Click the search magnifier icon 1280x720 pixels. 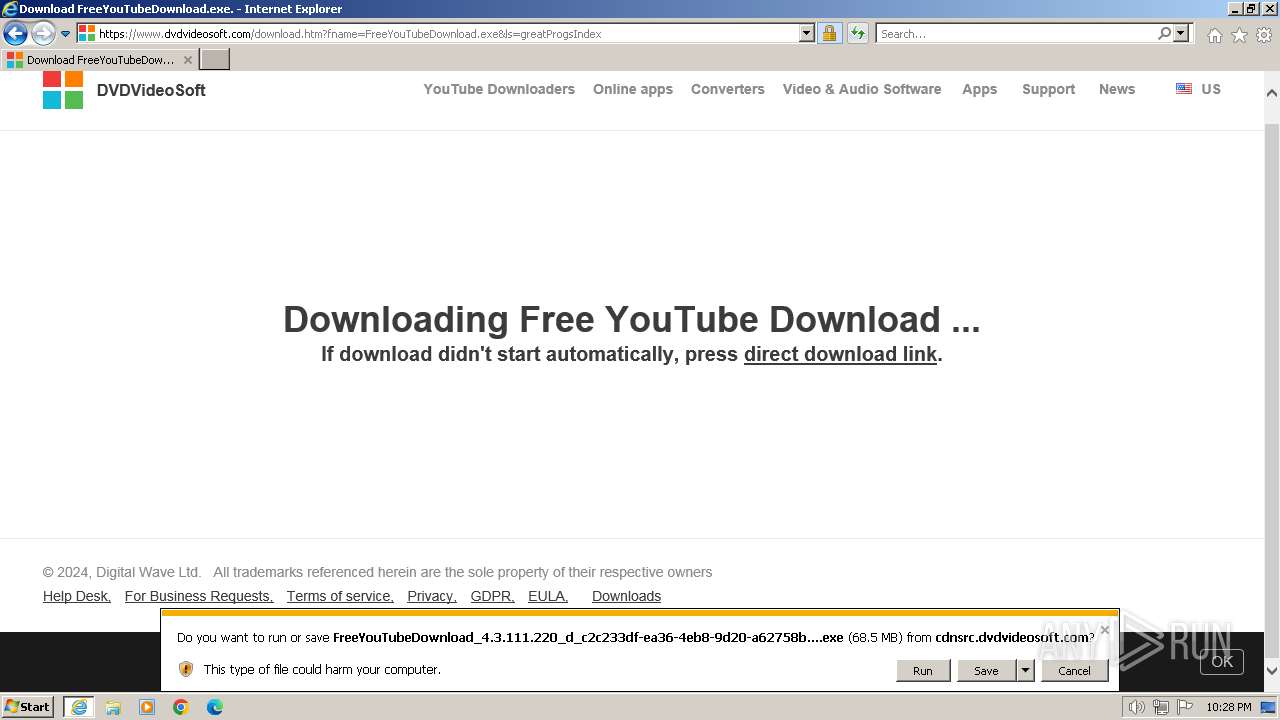pyautogui.click(x=1164, y=33)
